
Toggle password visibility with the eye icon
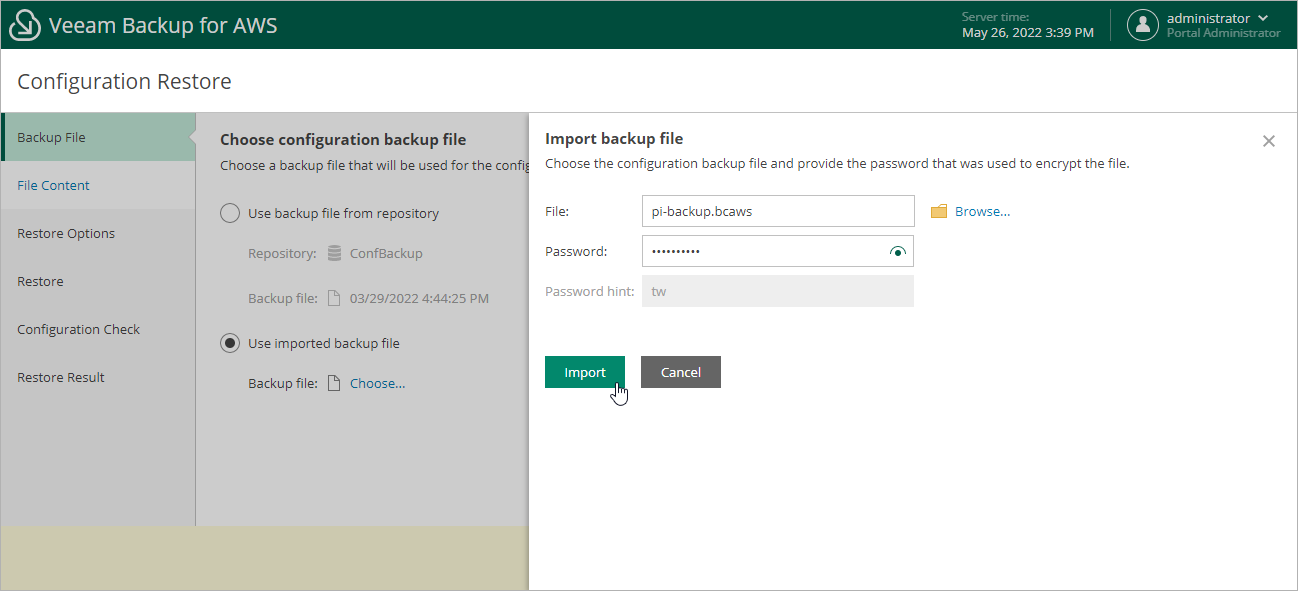[898, 251]
